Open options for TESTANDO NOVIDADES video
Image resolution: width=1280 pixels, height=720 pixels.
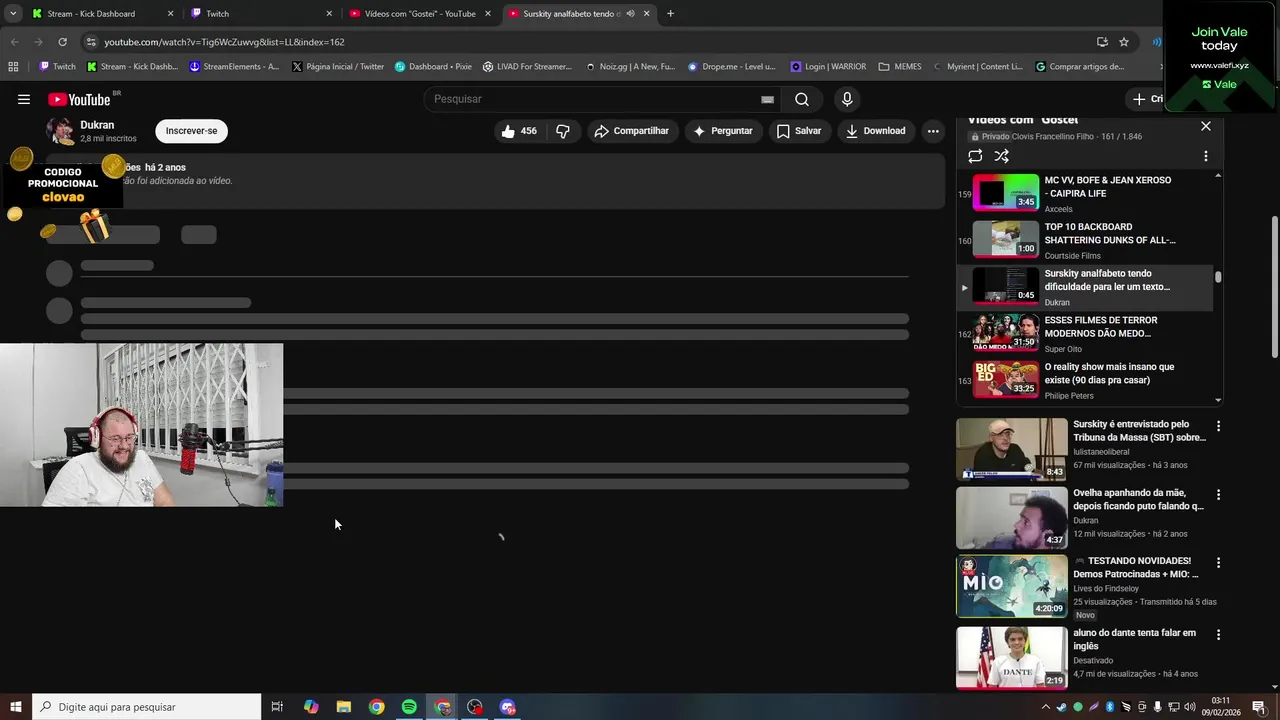1218,563
